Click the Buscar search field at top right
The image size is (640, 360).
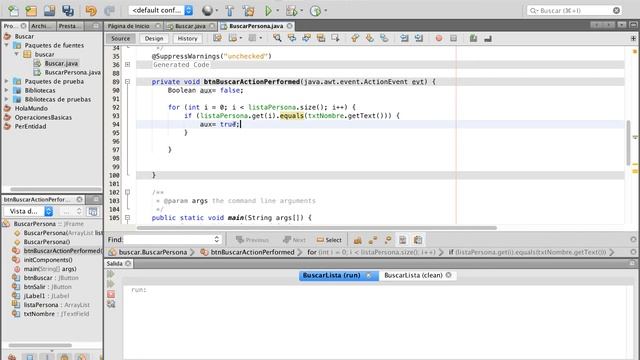(575, 11)
